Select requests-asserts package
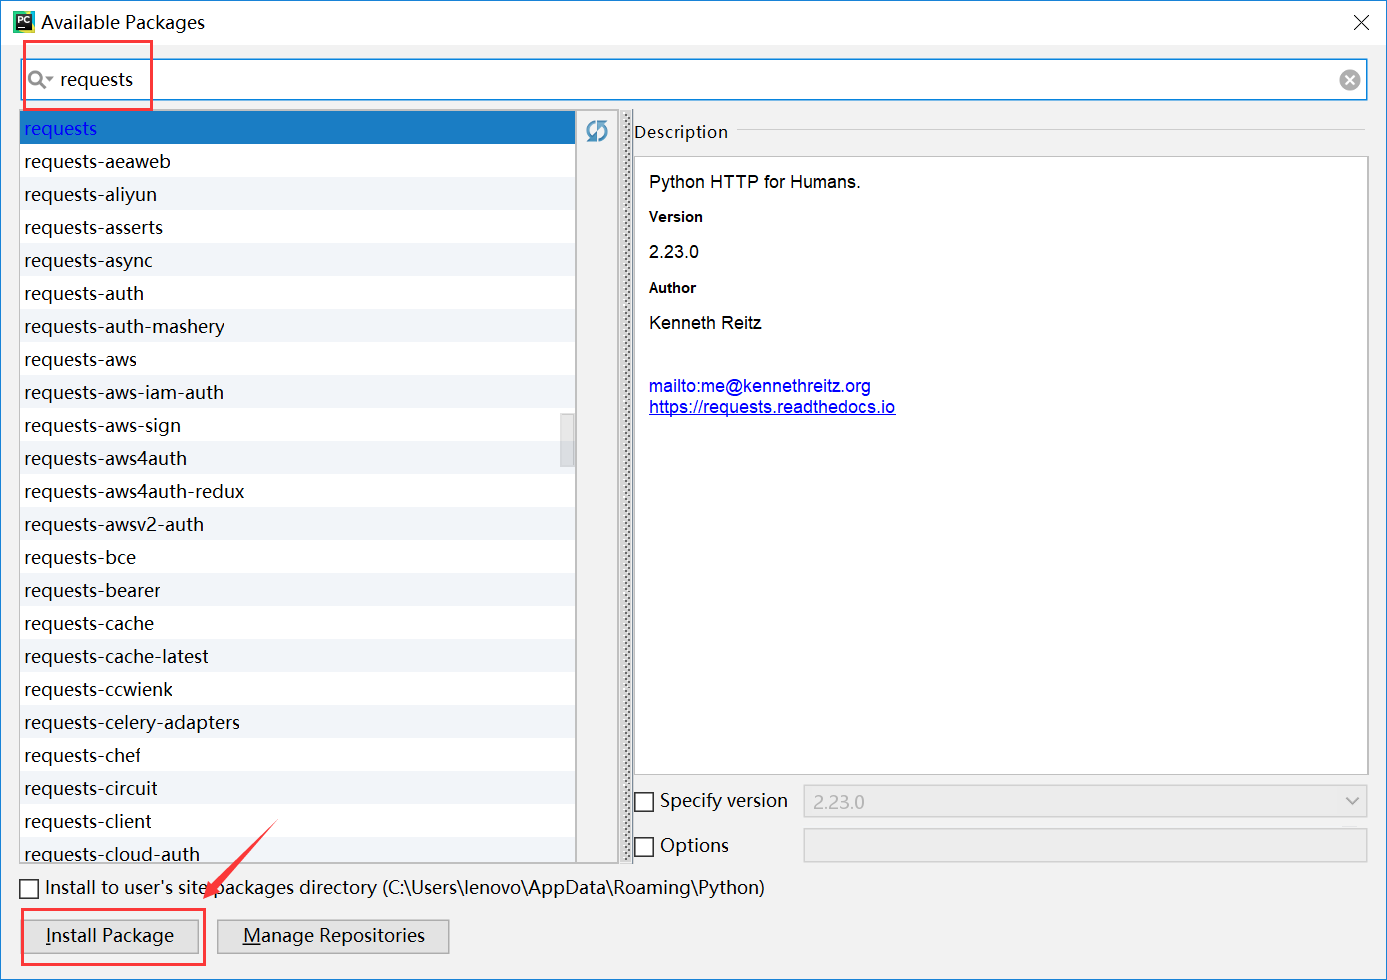 297,227
